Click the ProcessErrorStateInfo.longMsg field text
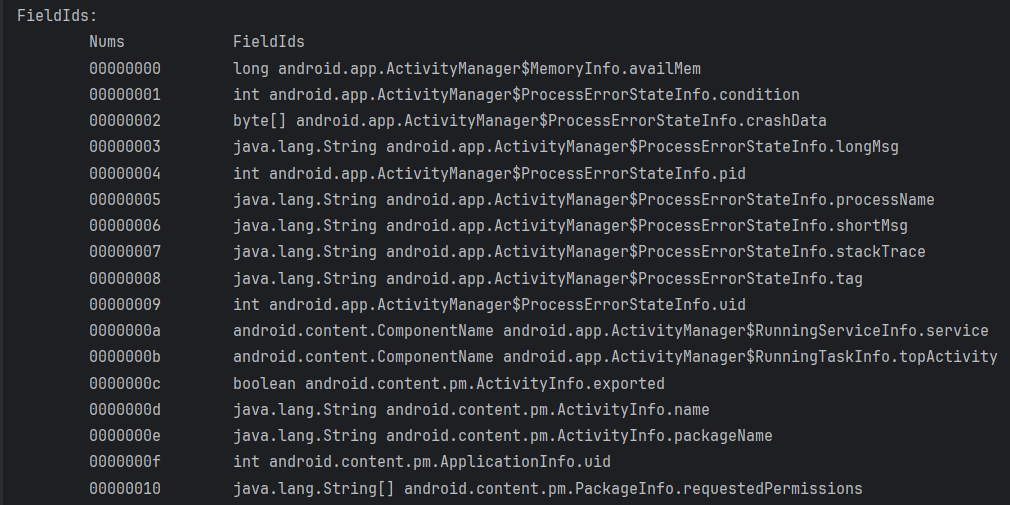 566,147
